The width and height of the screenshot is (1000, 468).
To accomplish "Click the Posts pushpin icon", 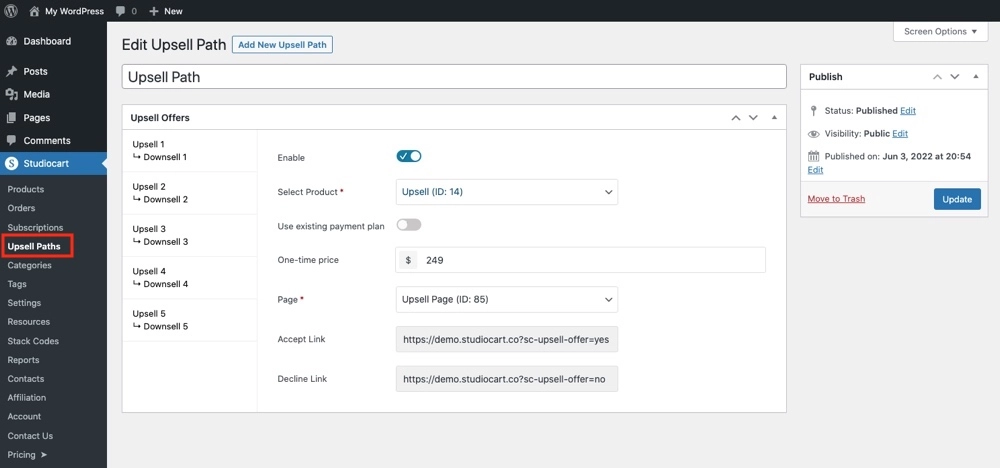I will click(11, 71).
